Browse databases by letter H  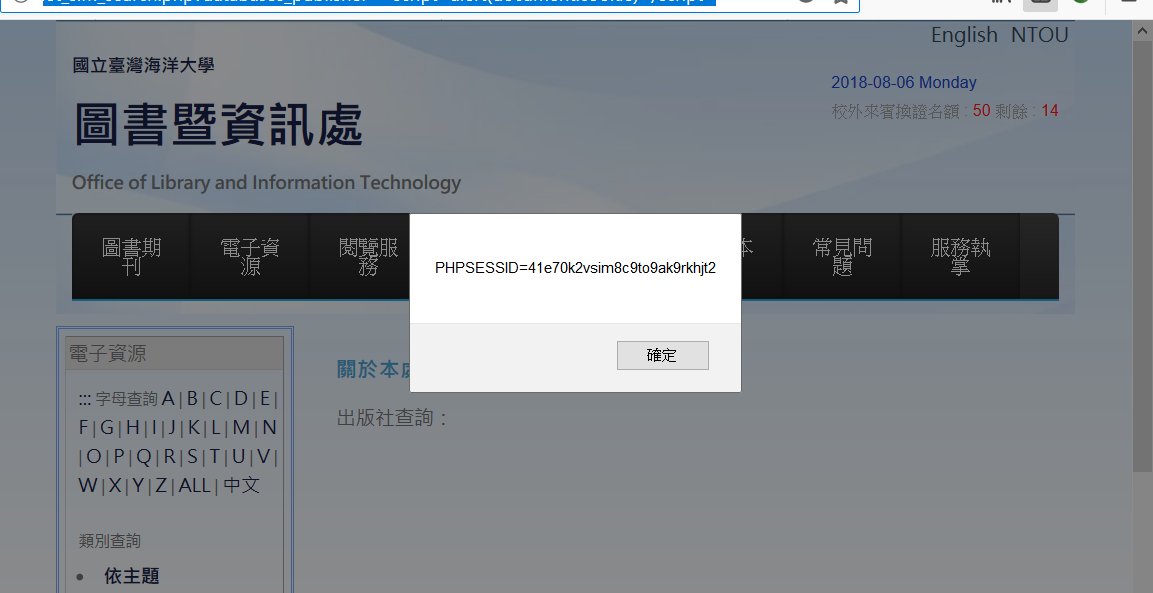pyautogui.click(x=132, y=427)
